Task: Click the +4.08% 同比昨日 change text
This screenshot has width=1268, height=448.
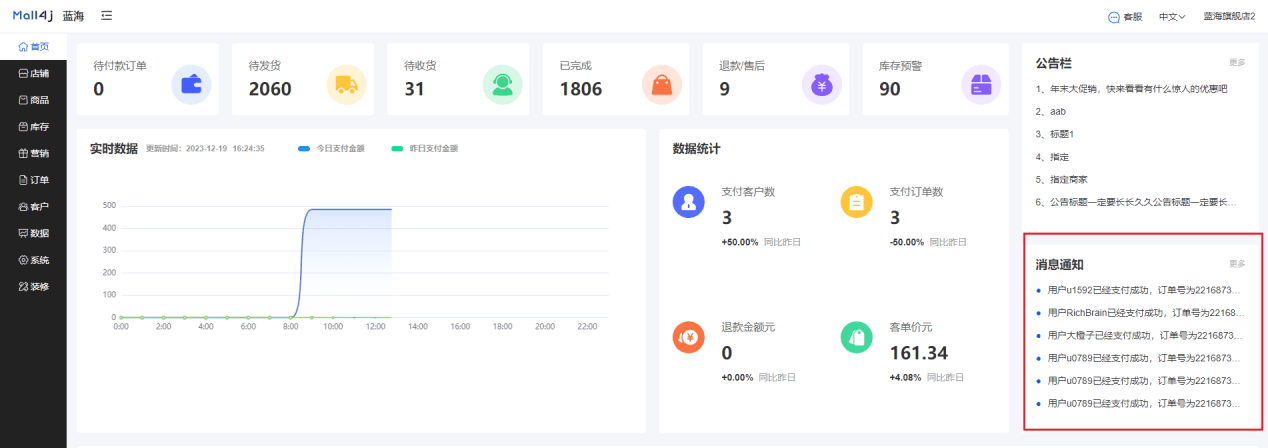Action: (926, 378)
